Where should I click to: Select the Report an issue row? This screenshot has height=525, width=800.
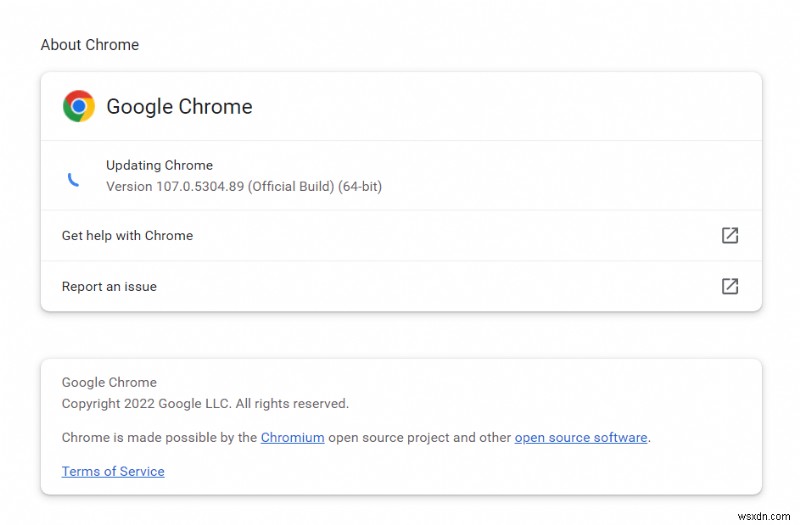(401, 286)
